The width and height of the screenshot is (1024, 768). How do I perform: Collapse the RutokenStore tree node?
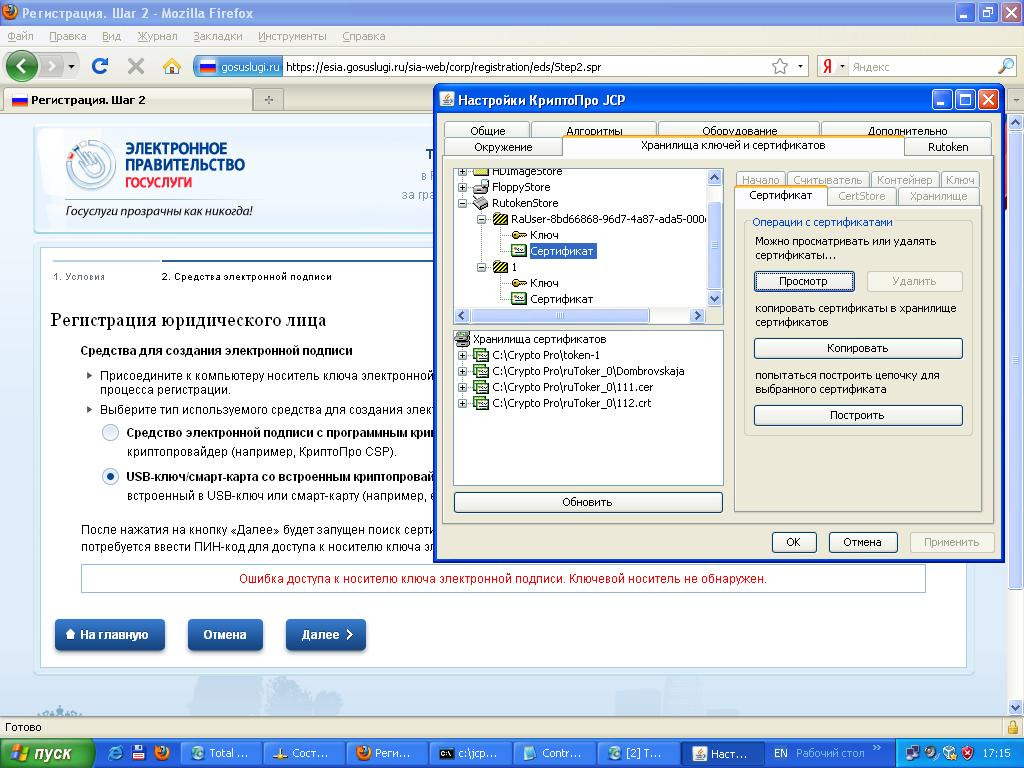pos(463,203)
